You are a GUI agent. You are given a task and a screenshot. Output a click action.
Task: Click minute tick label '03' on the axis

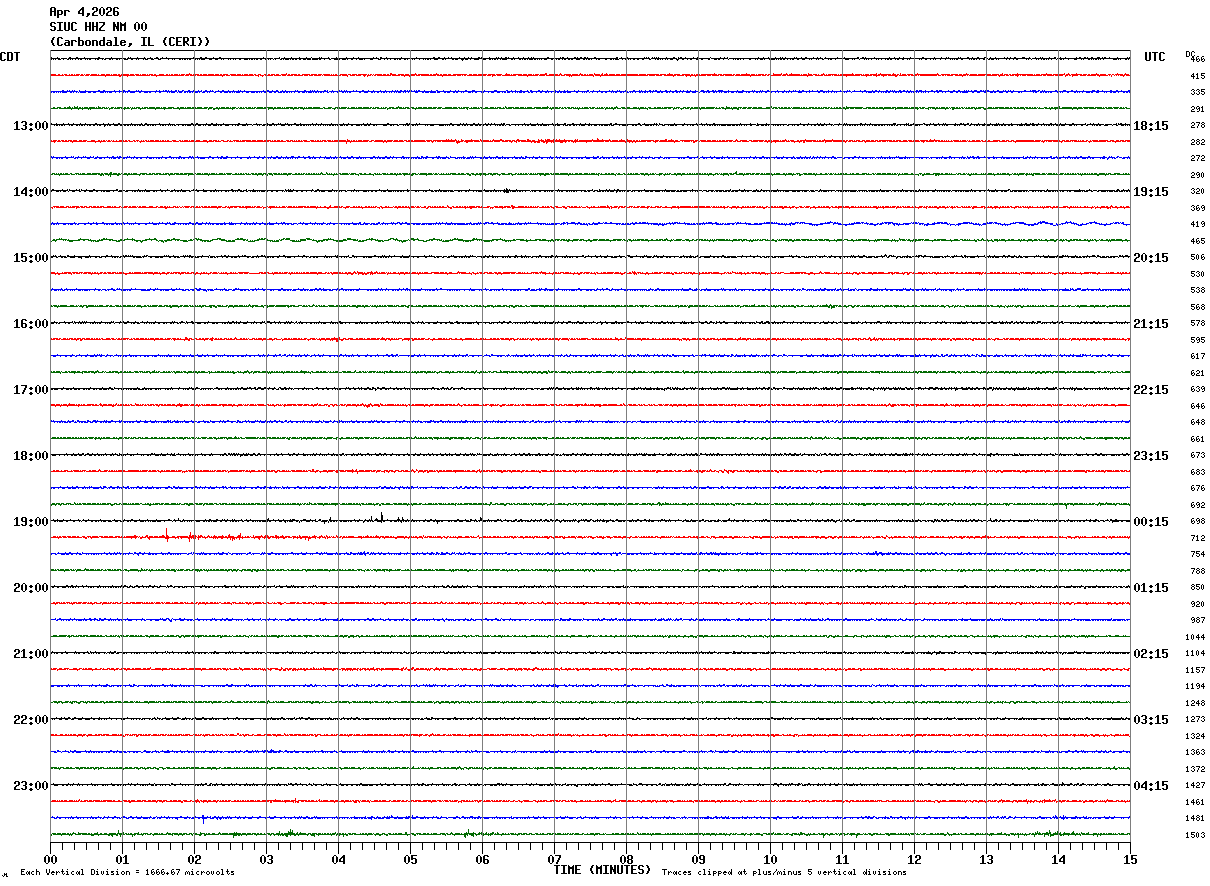[x=266, y=859]
